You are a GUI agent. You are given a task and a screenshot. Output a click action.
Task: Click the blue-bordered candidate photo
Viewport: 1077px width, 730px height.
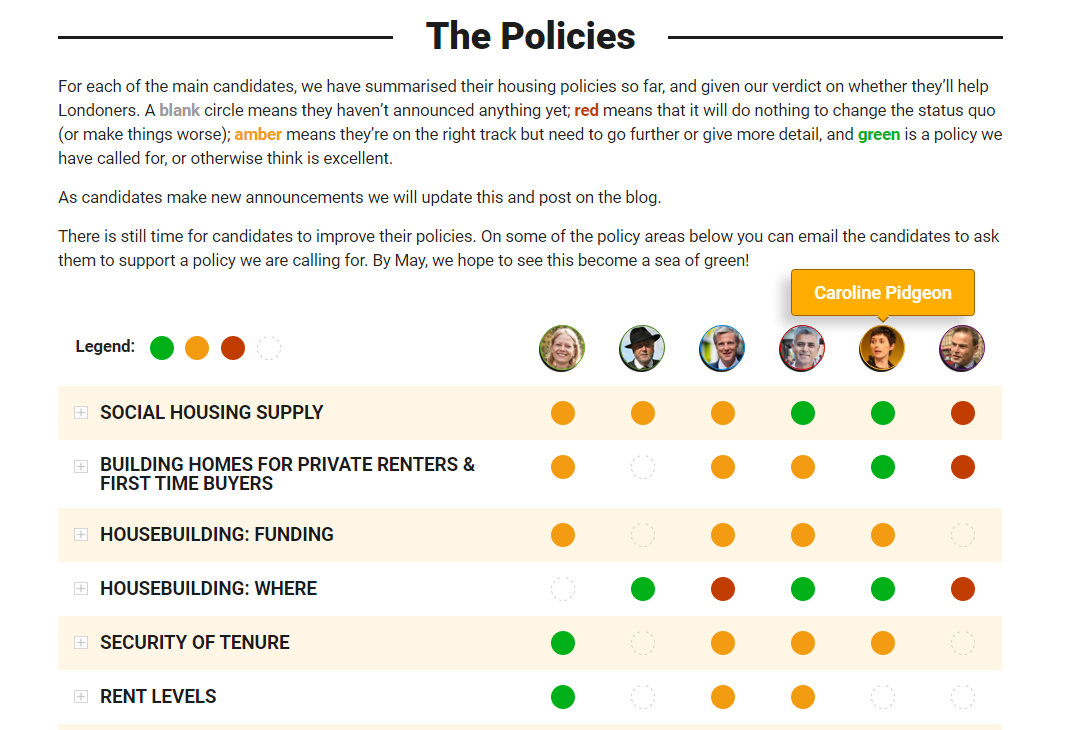(722, 348)
